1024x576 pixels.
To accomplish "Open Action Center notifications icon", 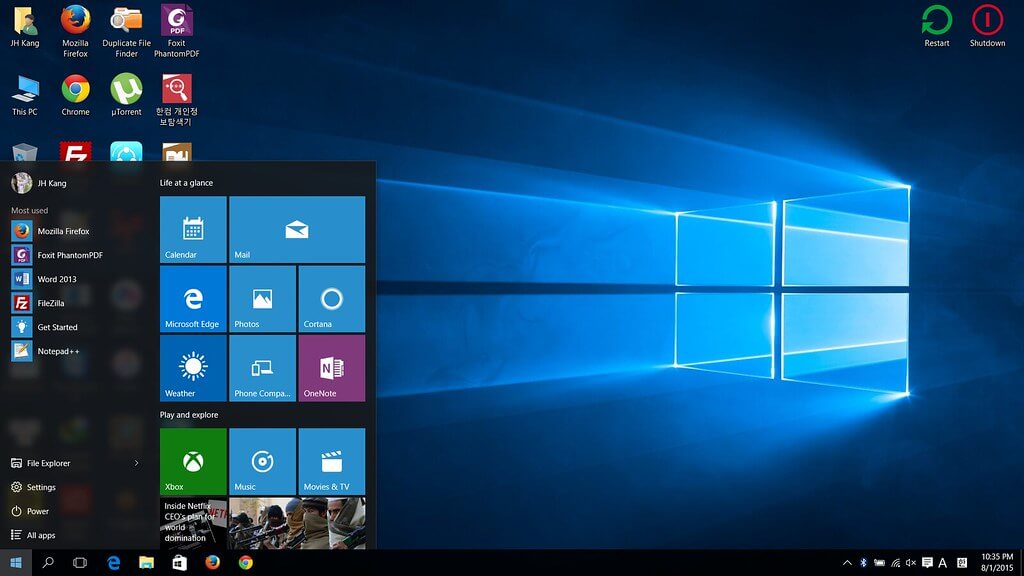I will [927, 563].
